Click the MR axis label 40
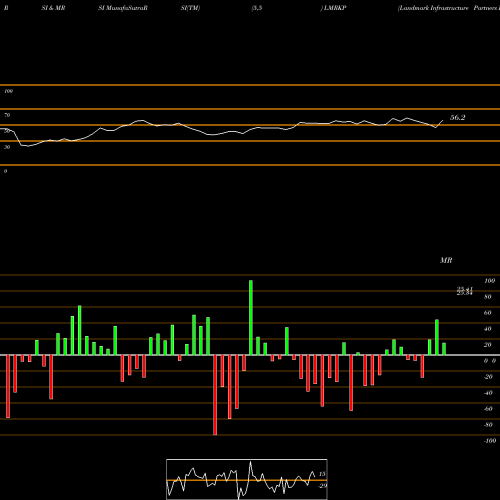Screen dimensions: 500x500 tap(488, 329)
